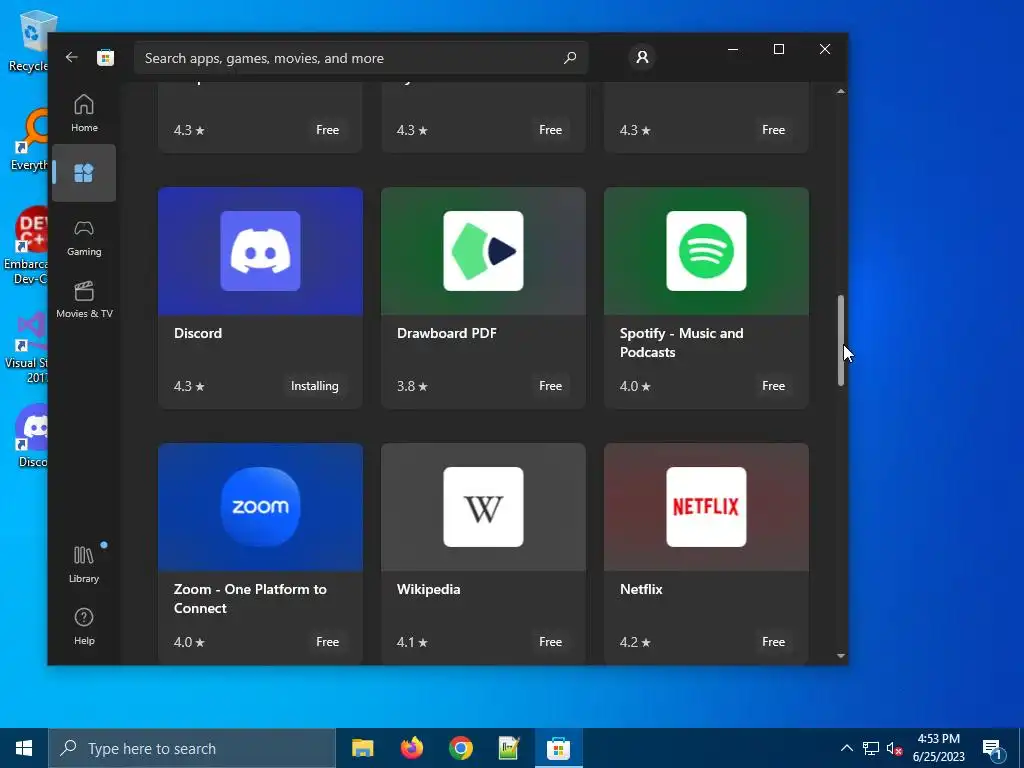Screen dimensions: 1024x768
Task: Go back using the back arrow
Action: coord(71,57)
